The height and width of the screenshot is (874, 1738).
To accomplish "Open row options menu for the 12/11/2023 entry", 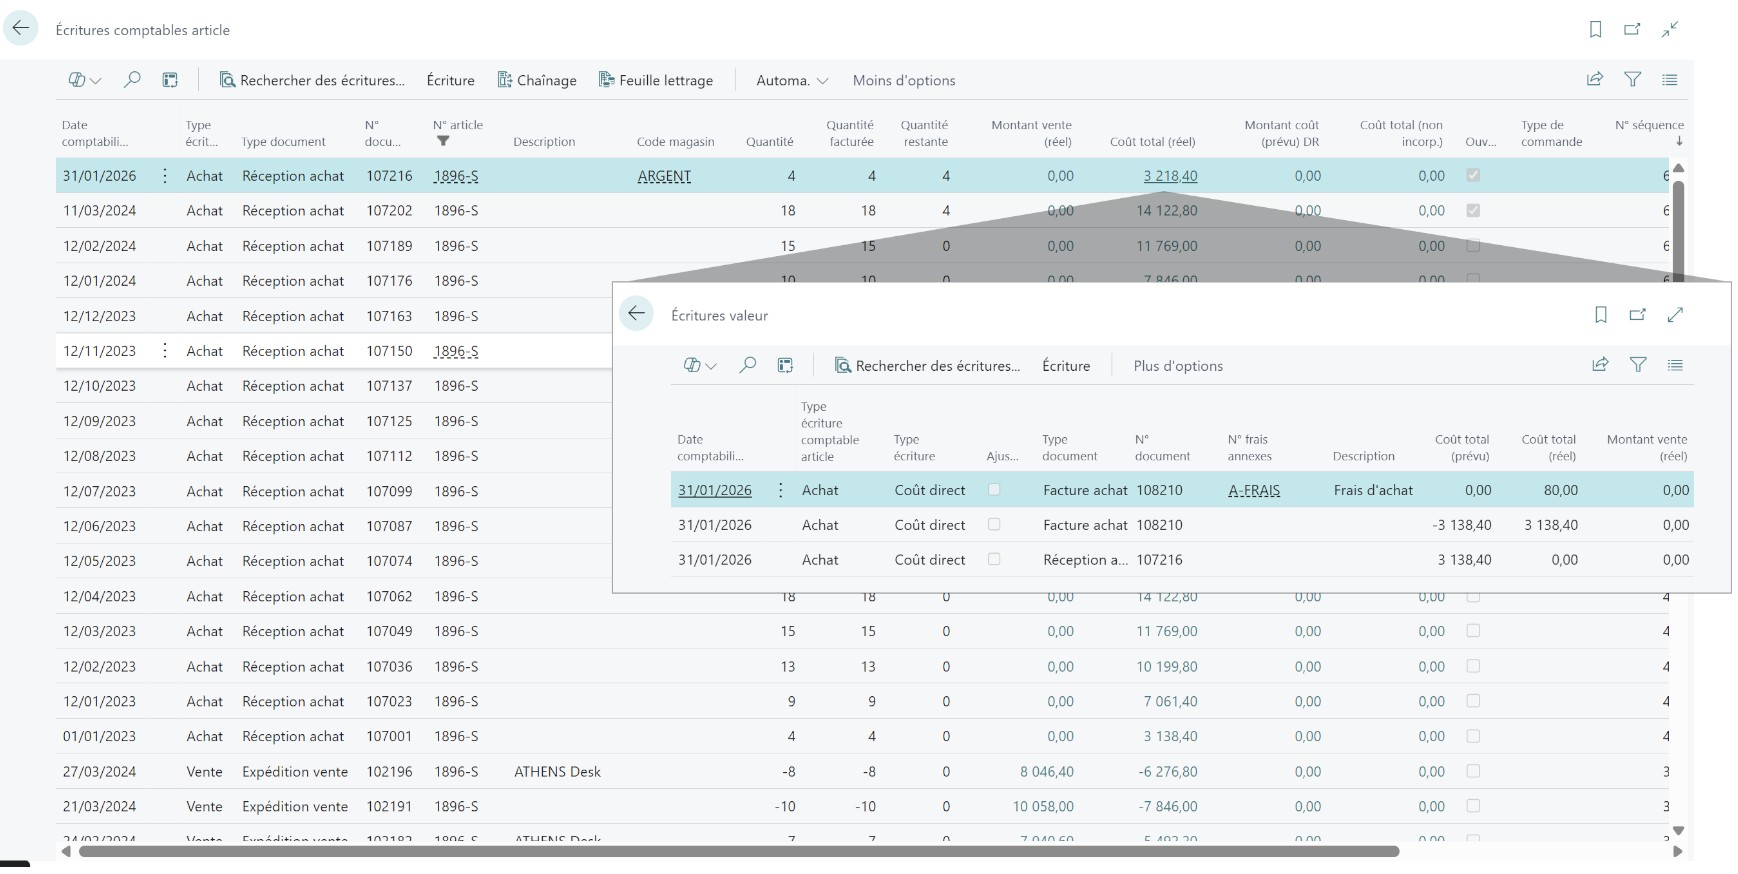I will click(165, 351).
